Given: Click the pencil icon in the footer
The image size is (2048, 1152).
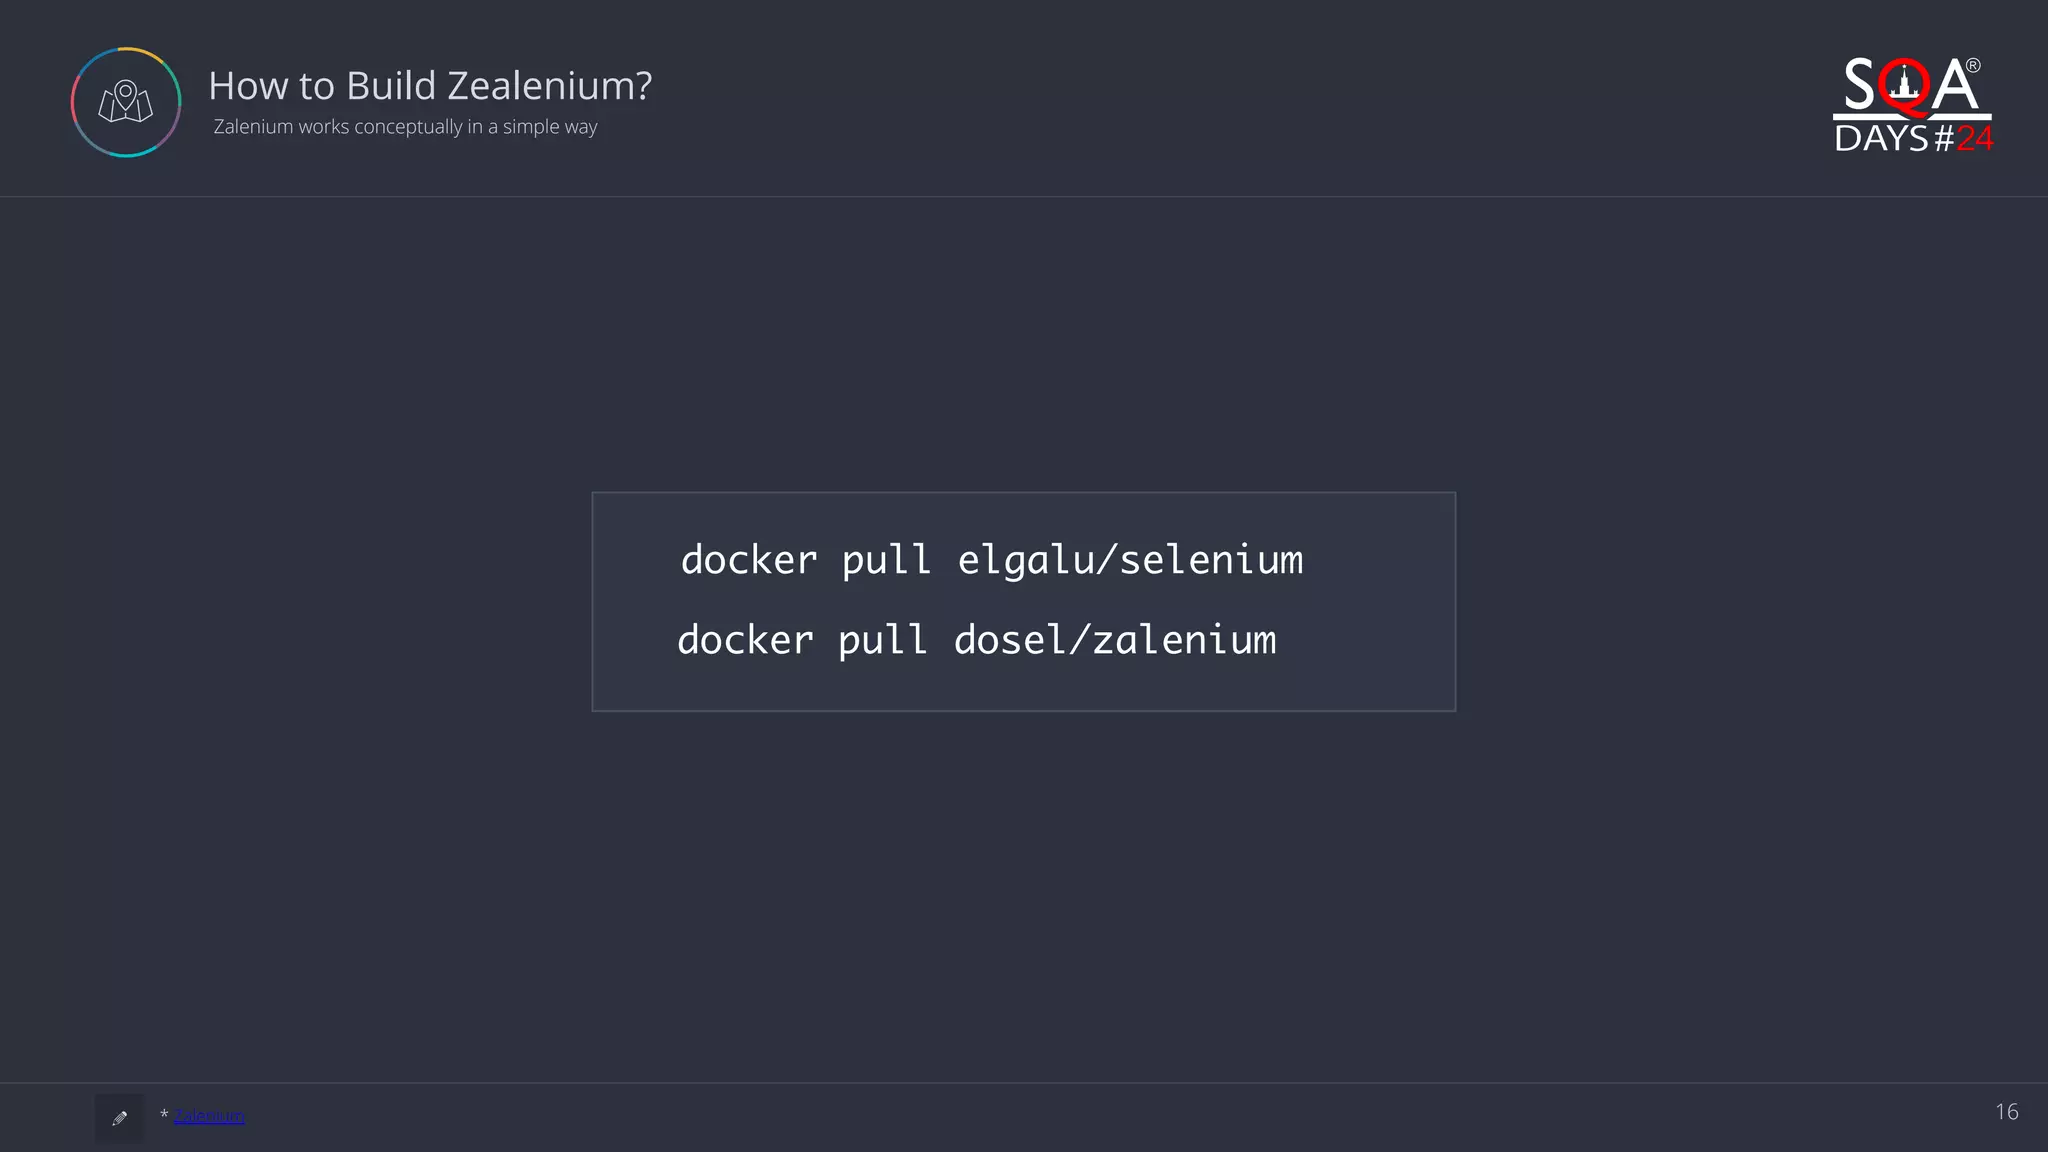Looking at the screenshot, I should coord(120,1118).
